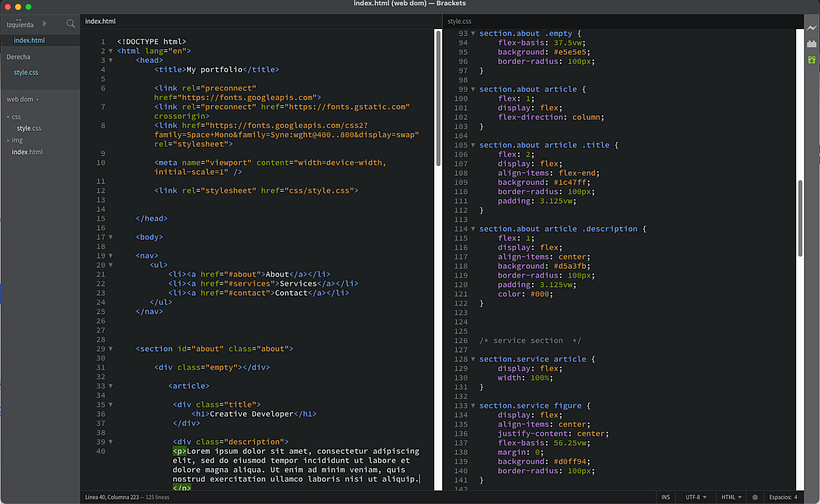The height and width of the screenshot is (504, 820).
Task: Open style.css inside the css folder
Action: 29,128
